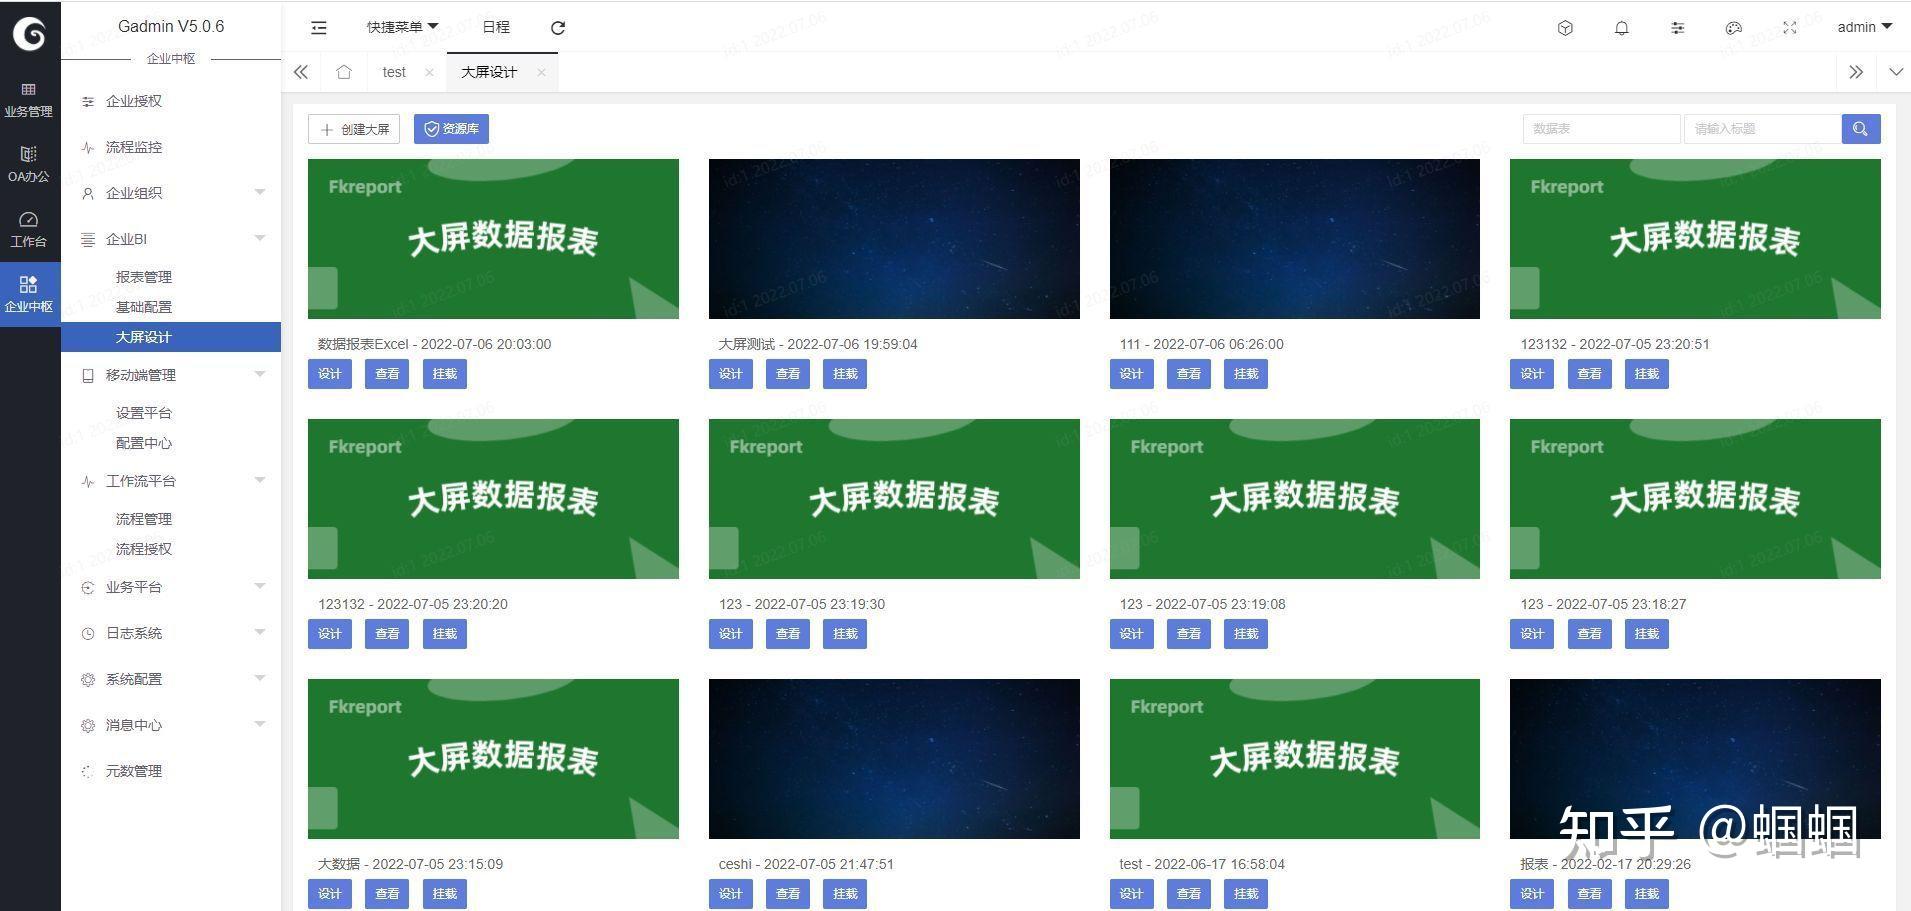Image resolution: width=1911 pixels, height=911 pixels.
Task: Select 企业中枢 in the left navigation rail
Action: point(29,292)
